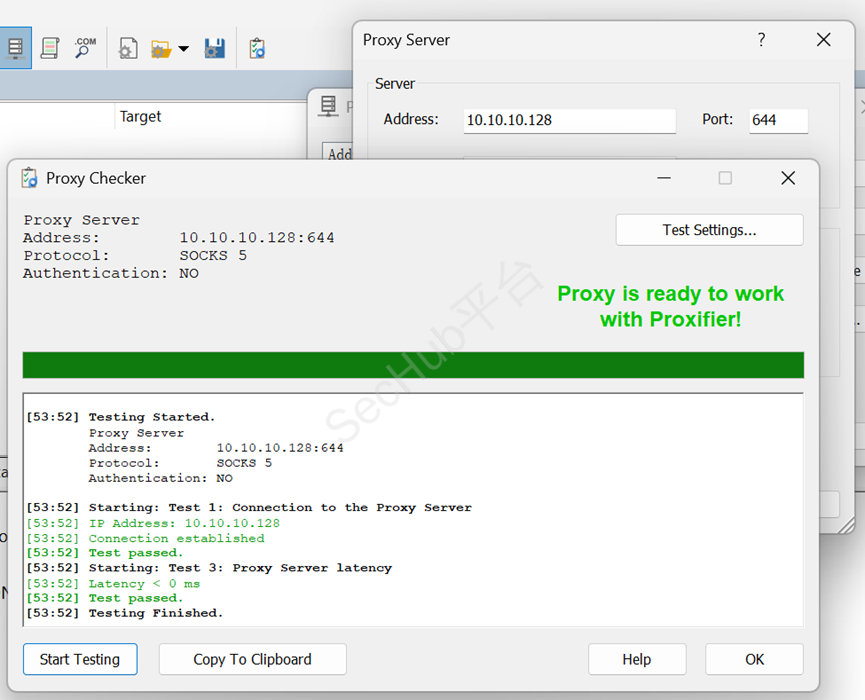Minimize the Proxy Checker window
Image resolution: width=865 pixels, height=700 pixels.
(x=664, y=178)
